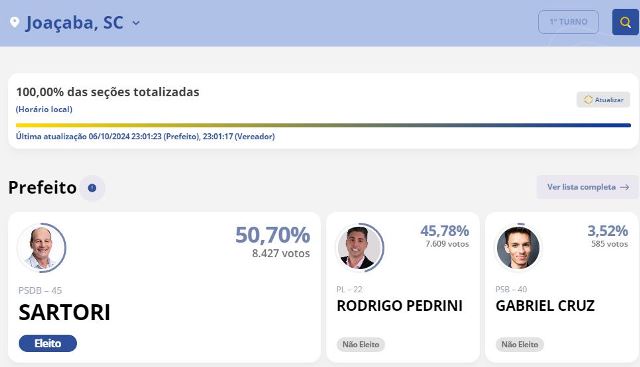The width and height of the screenshot is (640, 367).
Task: Click the 50,70% vote percentage
Action: (x=273, y=235)
